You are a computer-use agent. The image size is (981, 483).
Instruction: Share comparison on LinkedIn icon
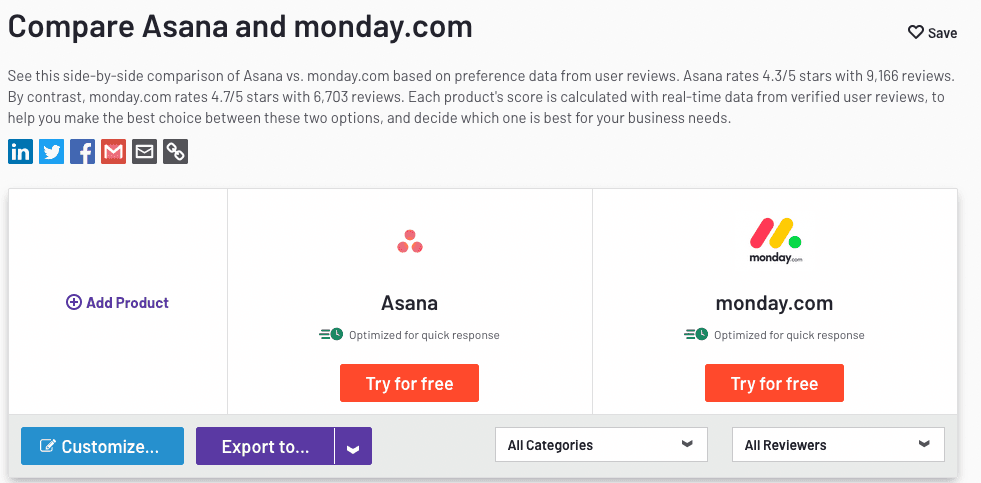click(x=20, y=151)
